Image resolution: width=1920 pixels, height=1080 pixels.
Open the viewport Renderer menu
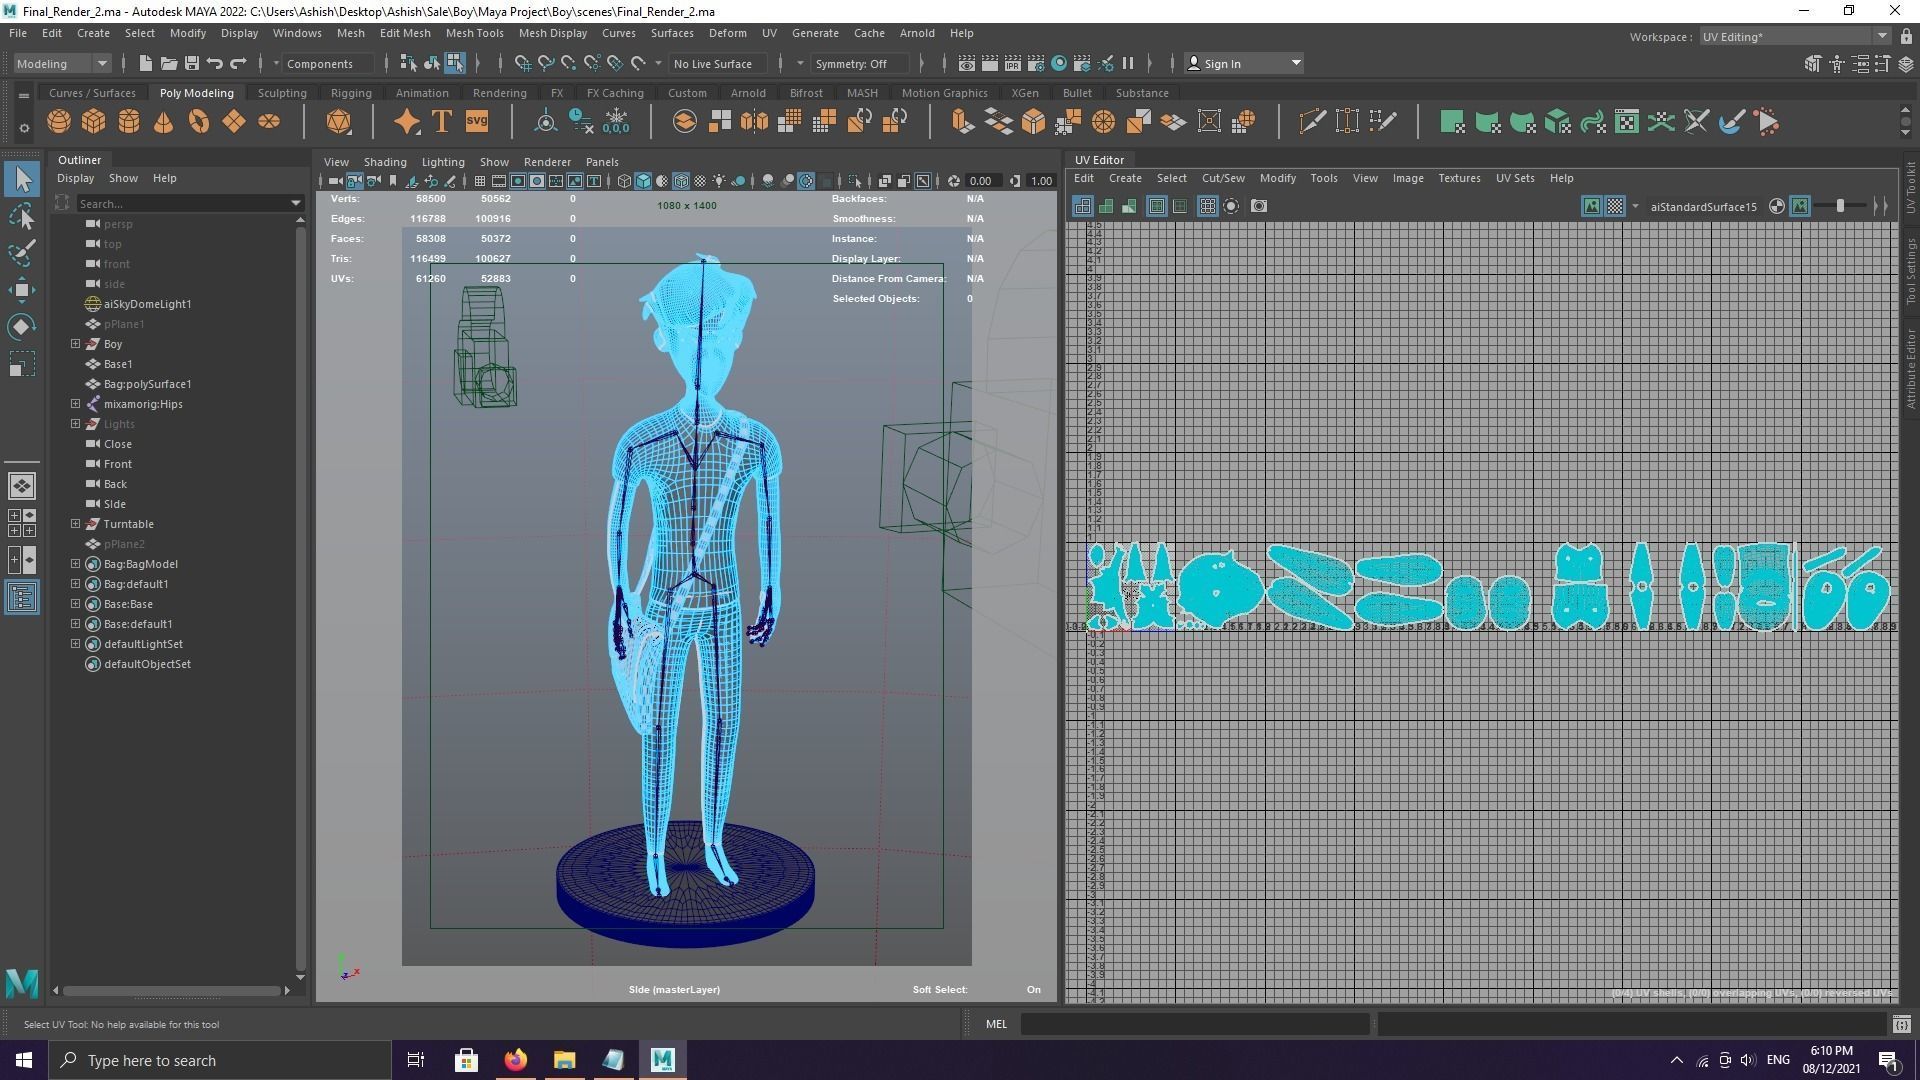tap(547, 161)
